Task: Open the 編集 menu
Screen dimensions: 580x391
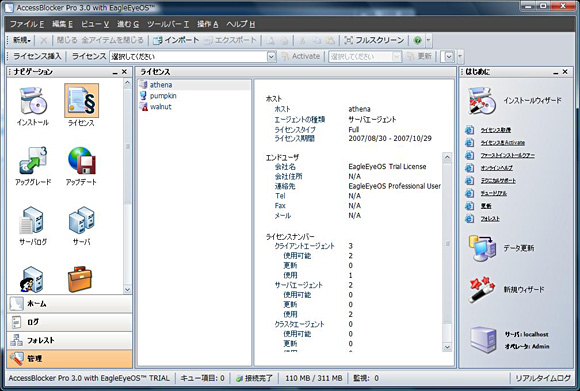Action: [x=62, y=24]
